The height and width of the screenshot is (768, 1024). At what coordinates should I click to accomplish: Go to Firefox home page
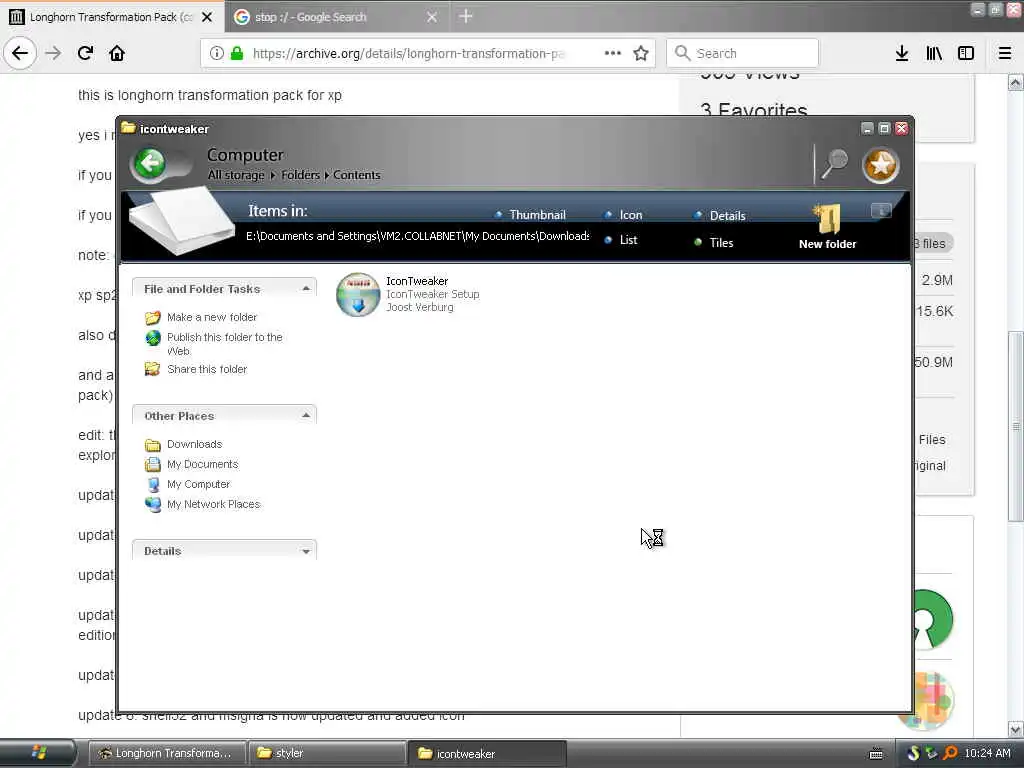pyautogui.click(x=117, y=53)
